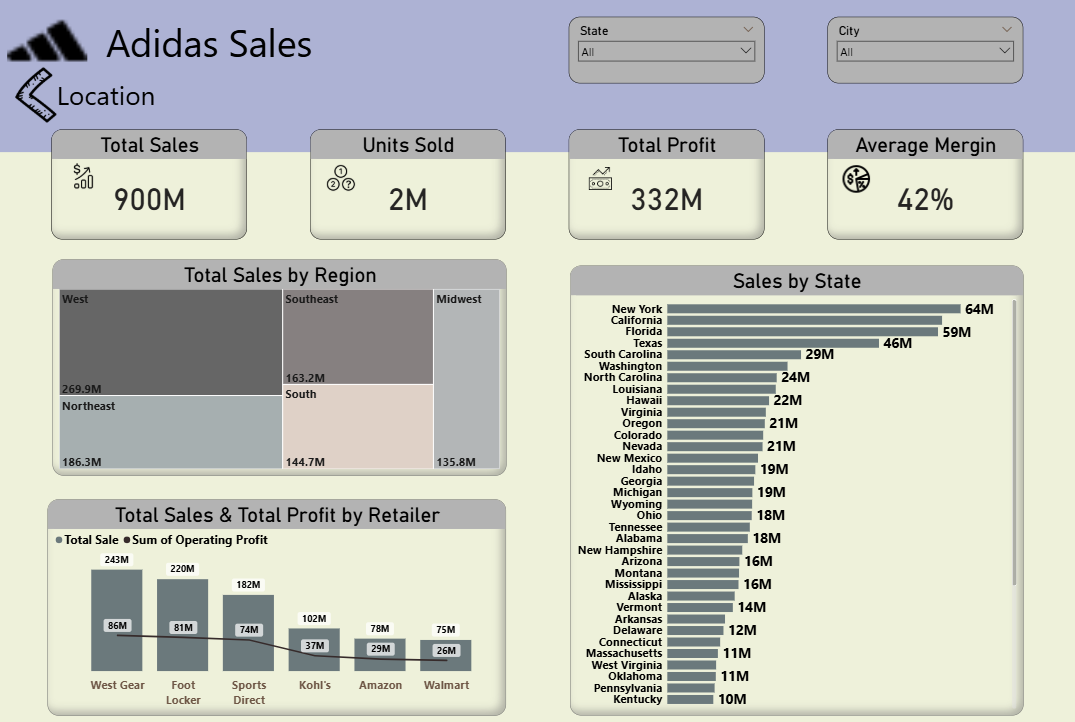Click the Louisiana state label

click(x=637, y=389)
